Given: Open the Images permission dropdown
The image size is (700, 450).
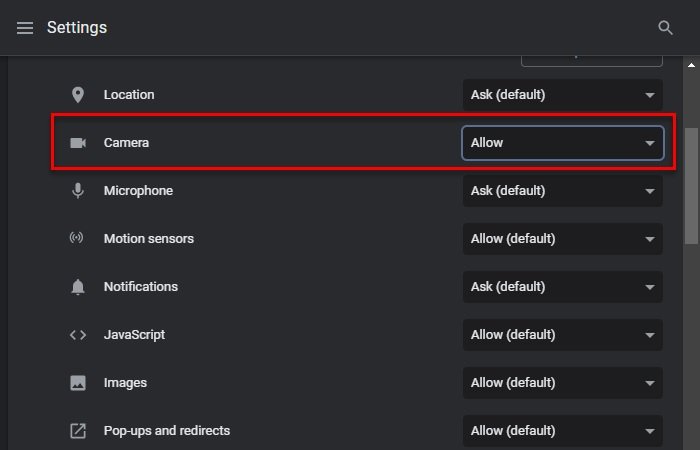Looking at the screenshot, I should [562, 383].
